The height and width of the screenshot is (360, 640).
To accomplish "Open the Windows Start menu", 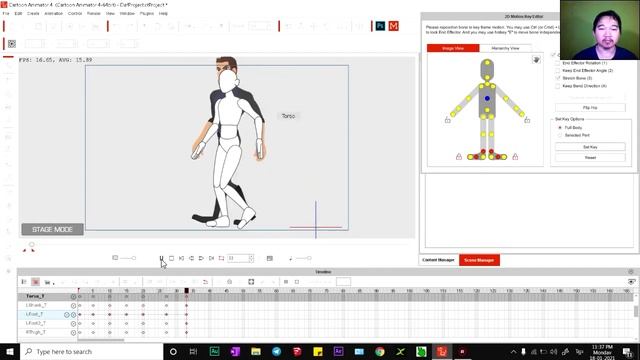I will pyautogui.click(x=10, y=351).
